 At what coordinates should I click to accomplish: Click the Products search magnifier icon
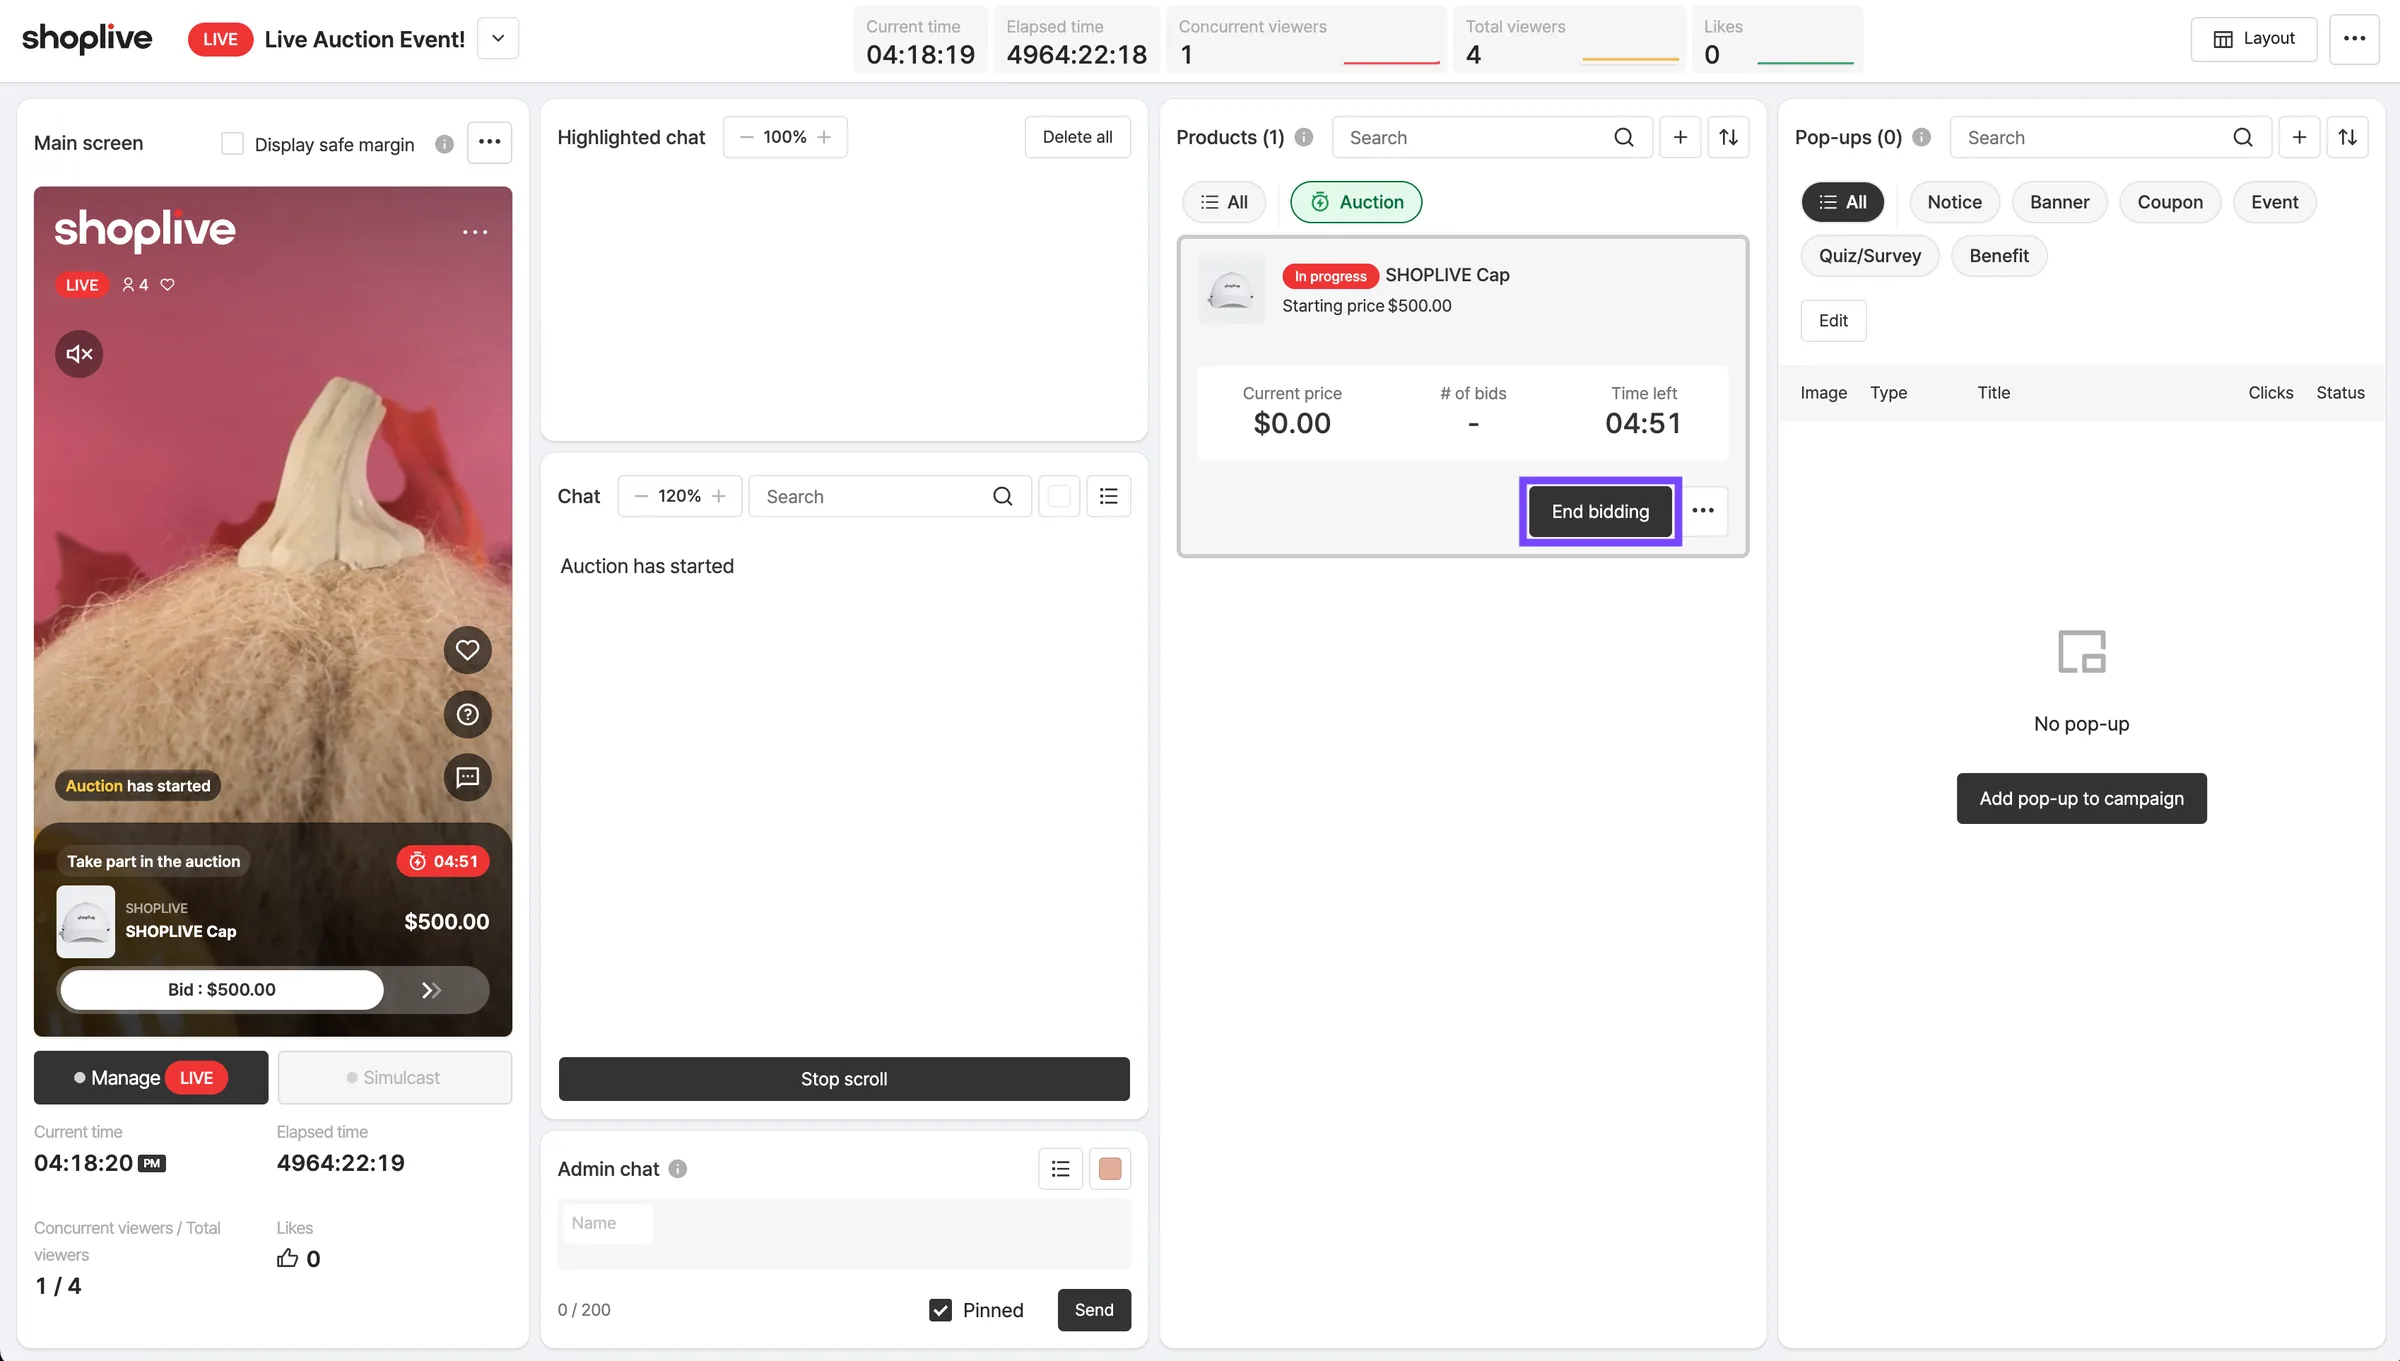pos(1624,137)
